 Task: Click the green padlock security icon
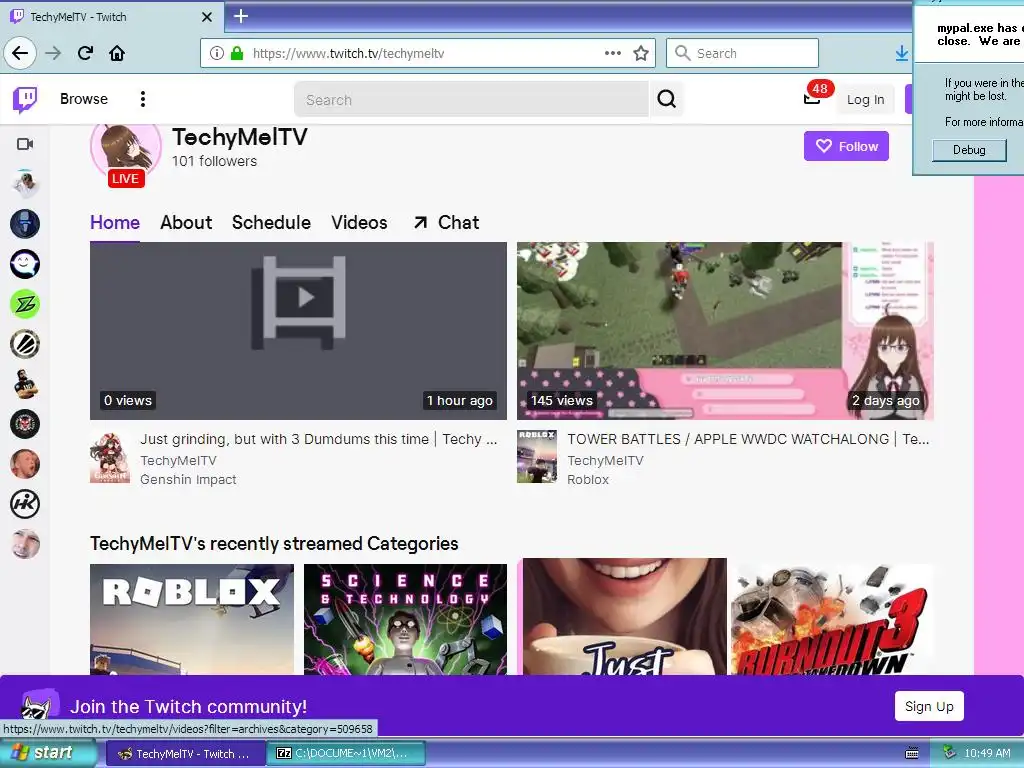[236, 53]
